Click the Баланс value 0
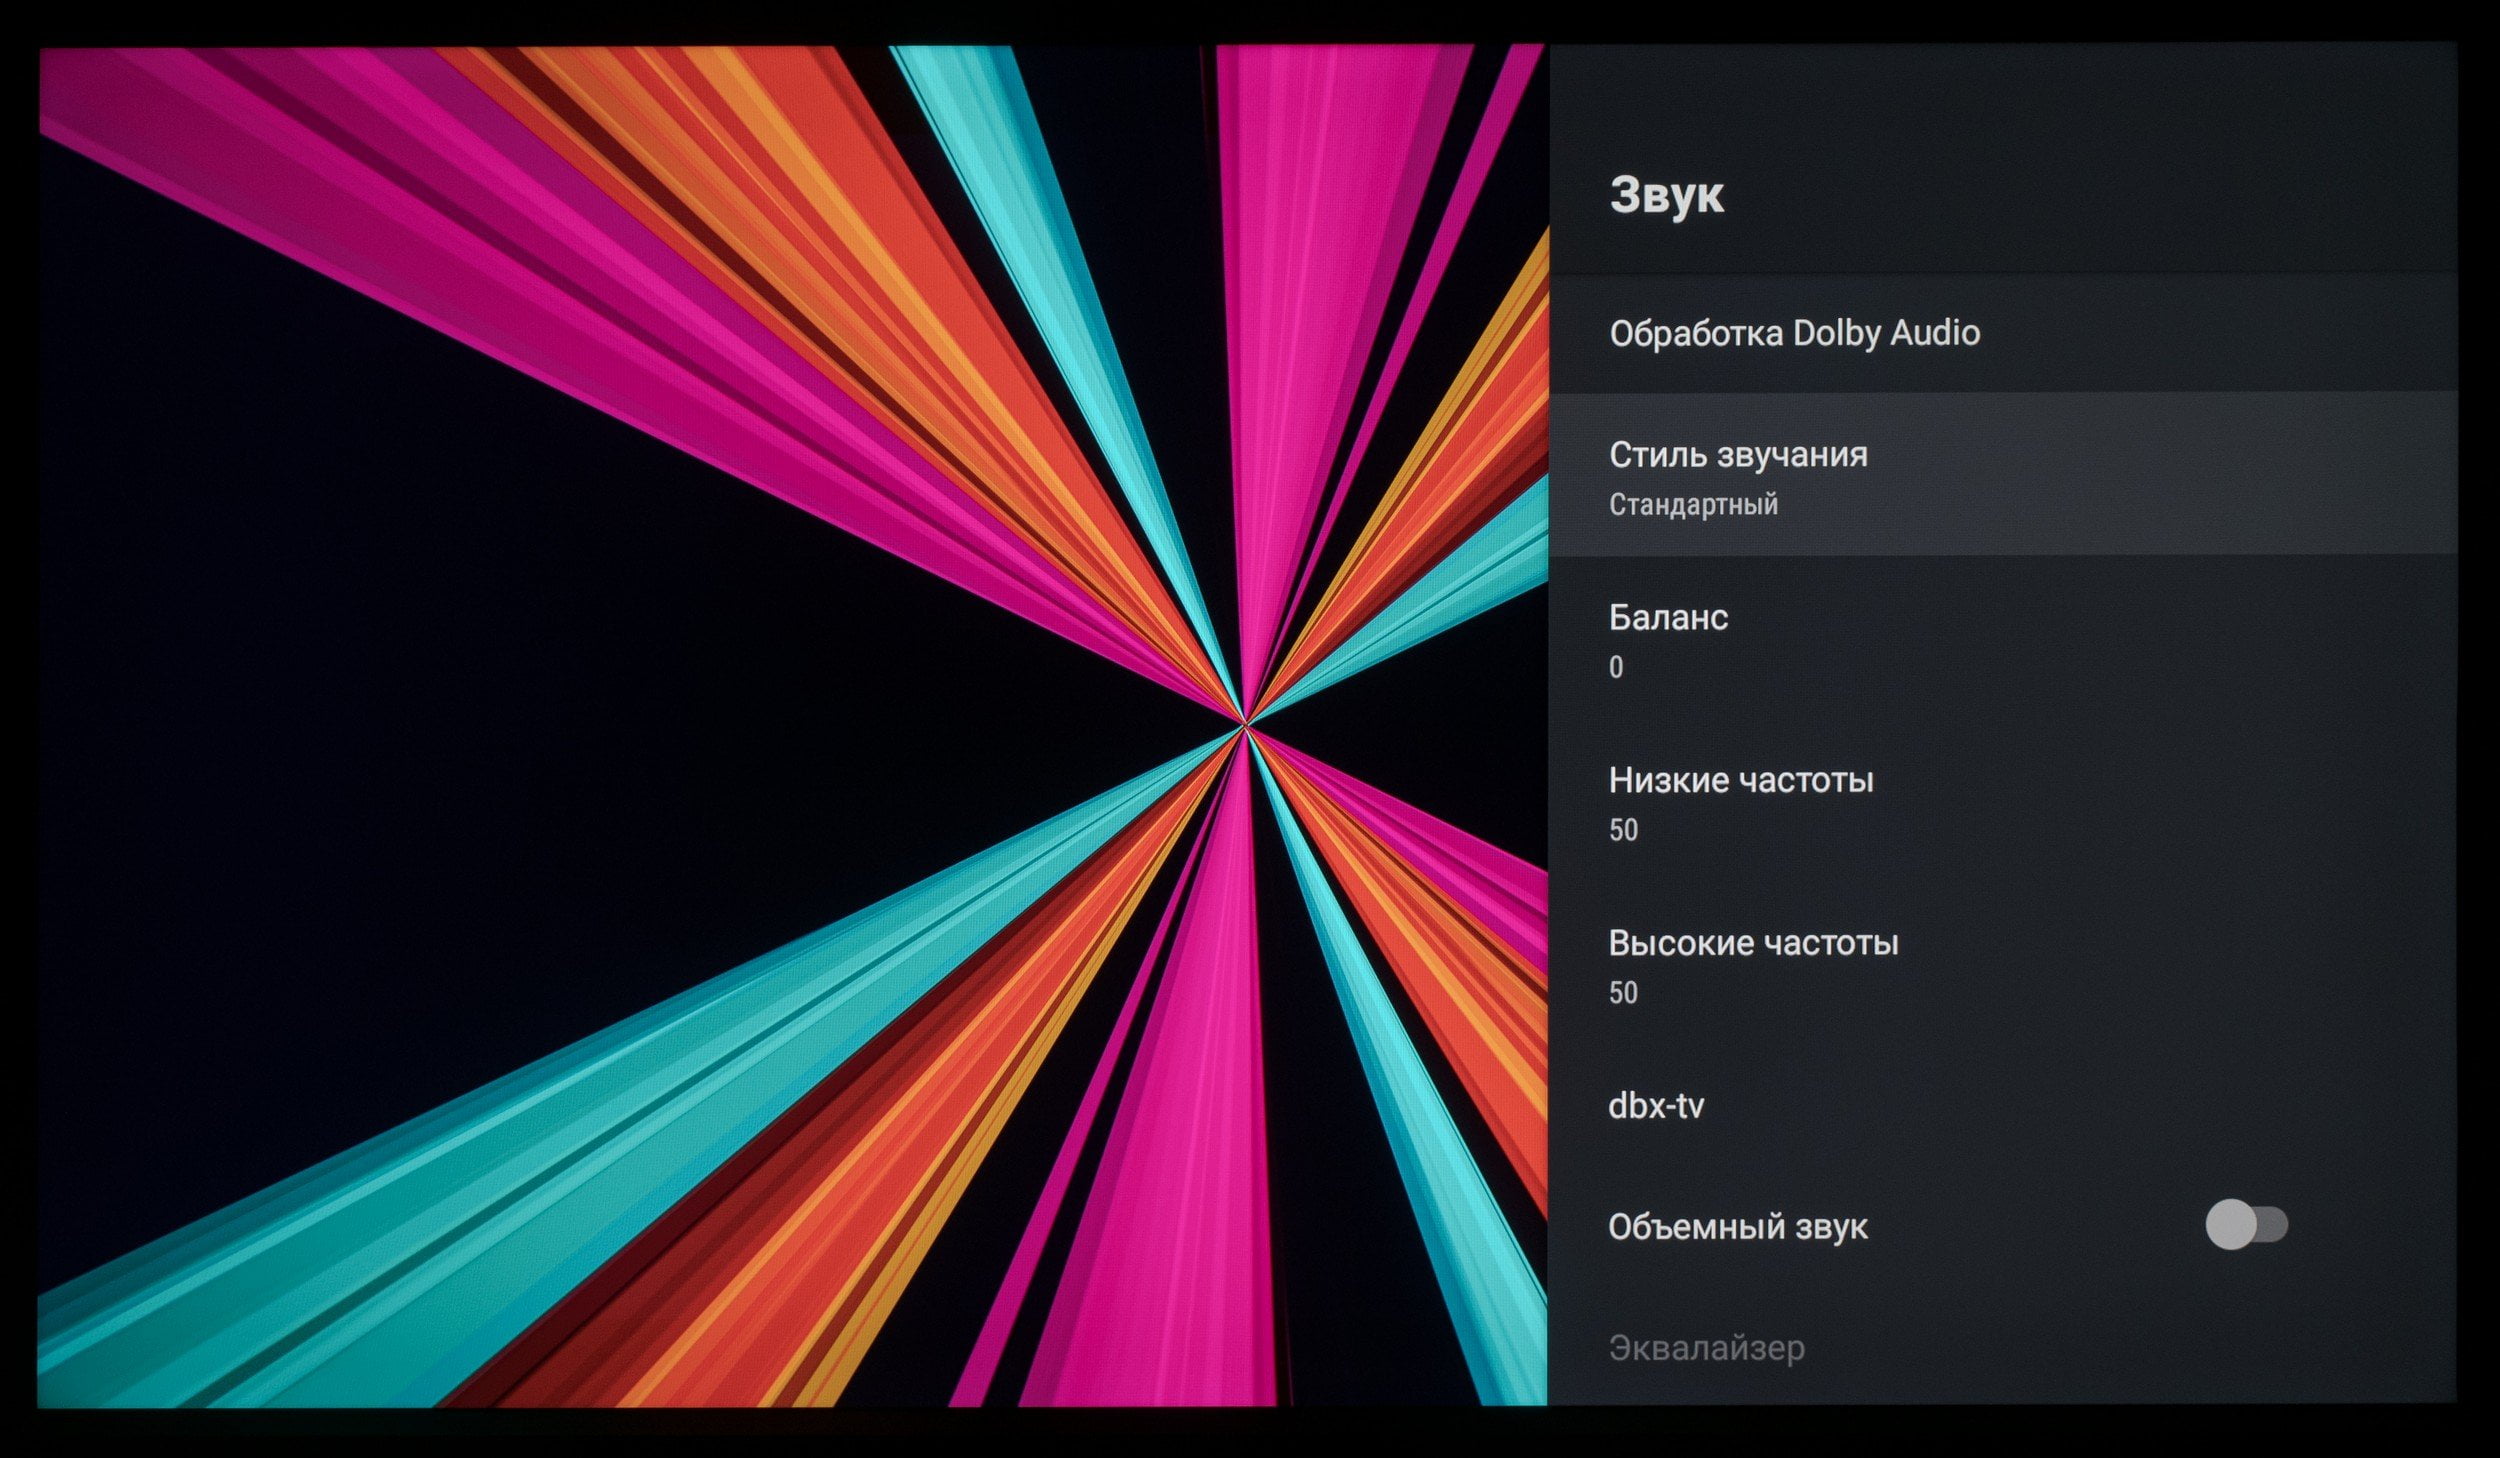 (x=1616, y=667)
